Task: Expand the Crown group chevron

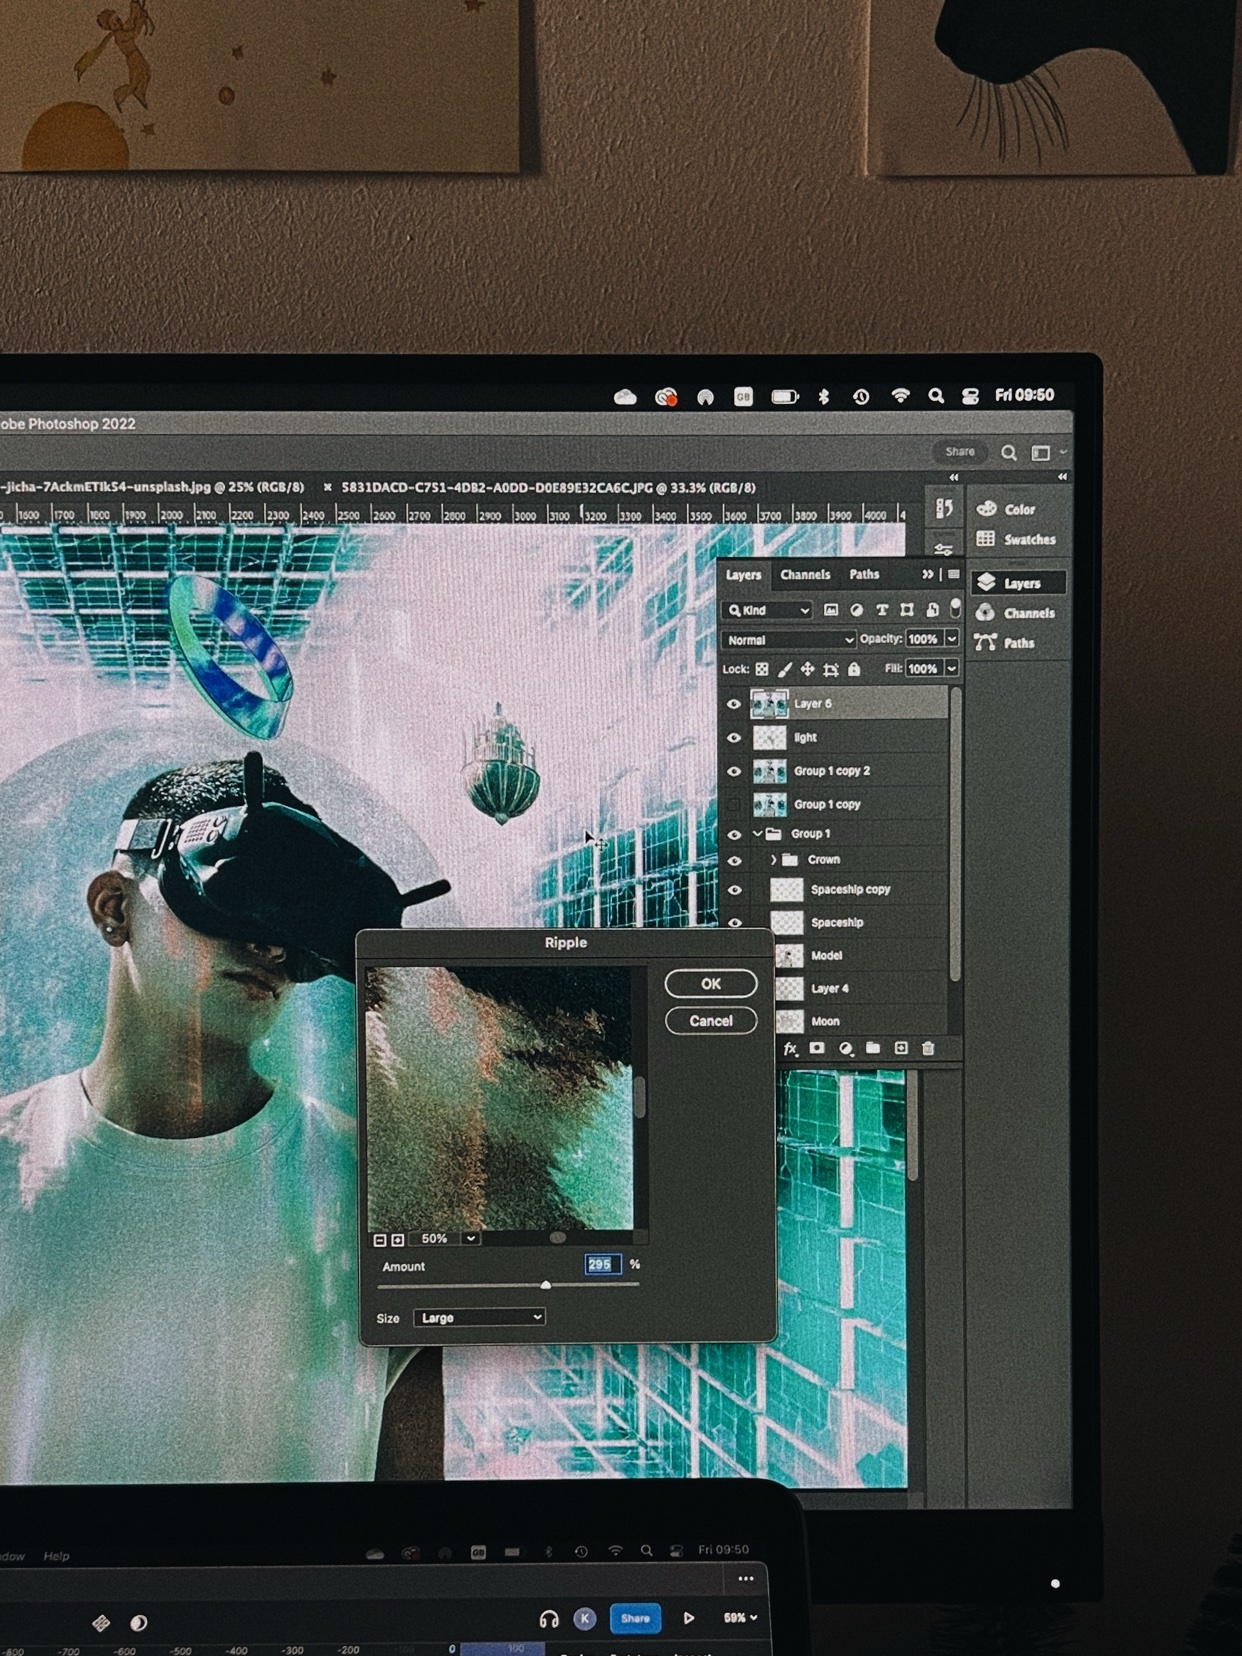Action: coord(773,860)
